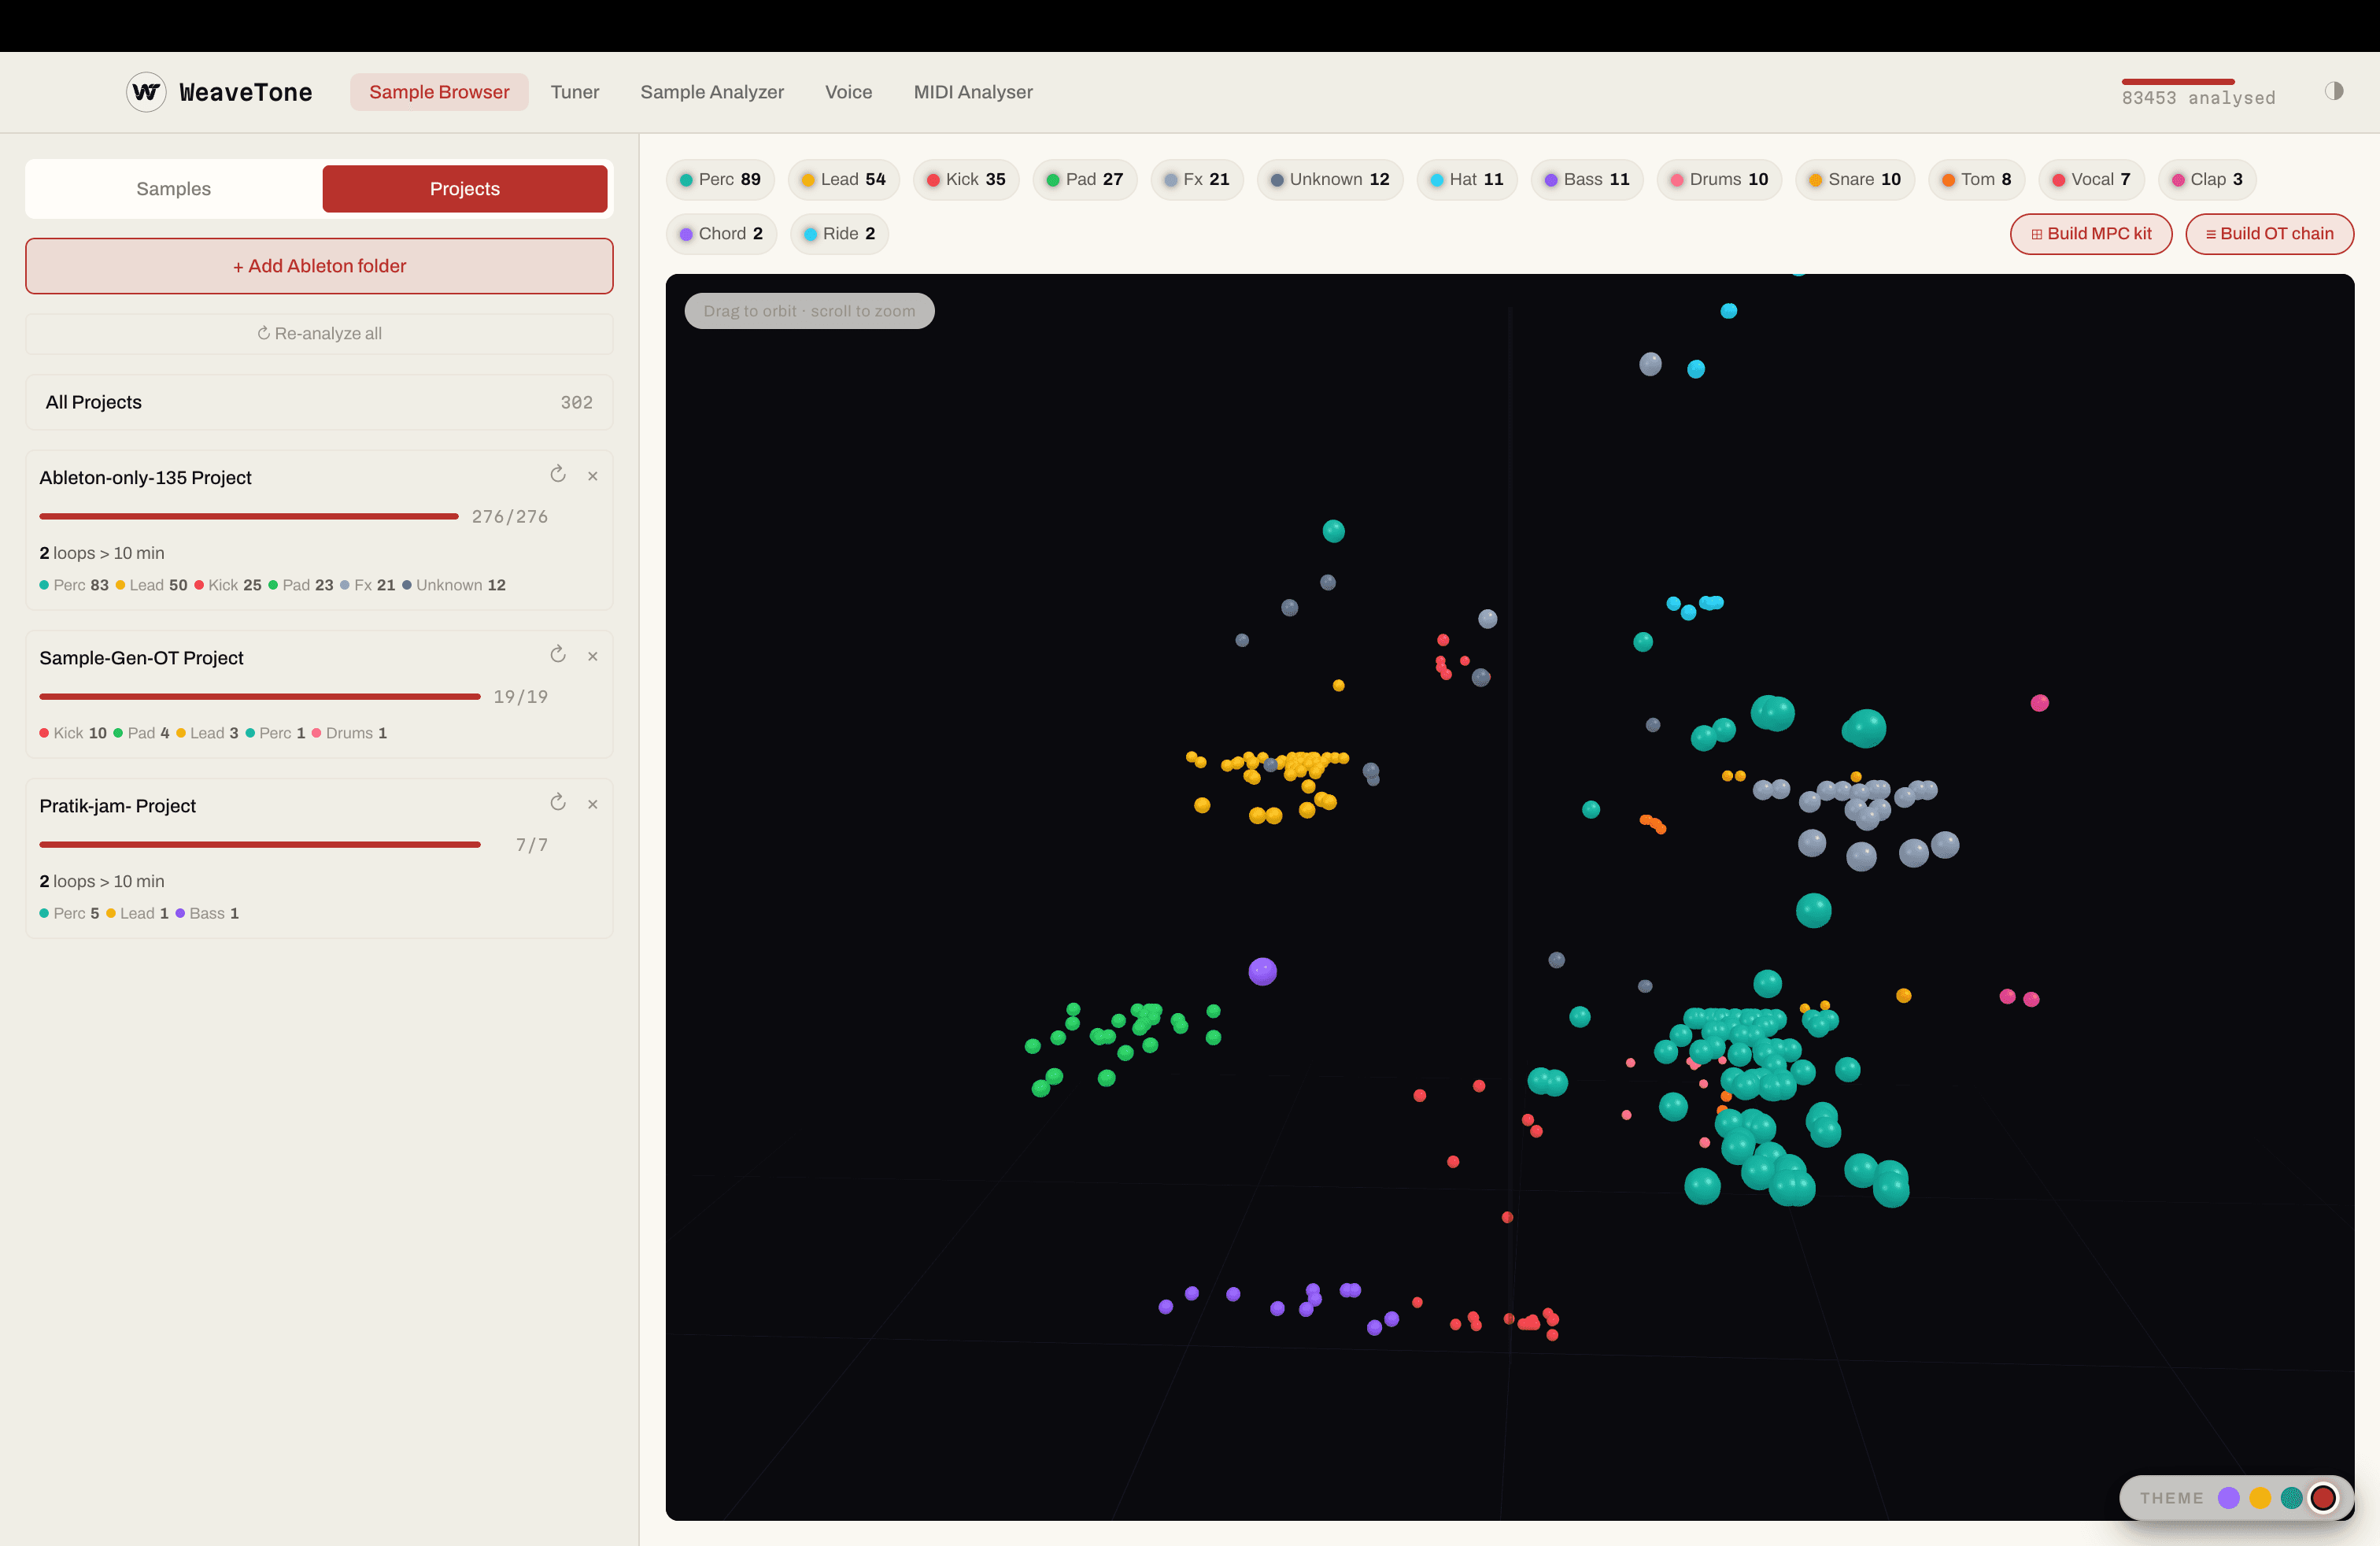
Task: Click the large purple sphere in 3D view
Action: (1262, 971)
